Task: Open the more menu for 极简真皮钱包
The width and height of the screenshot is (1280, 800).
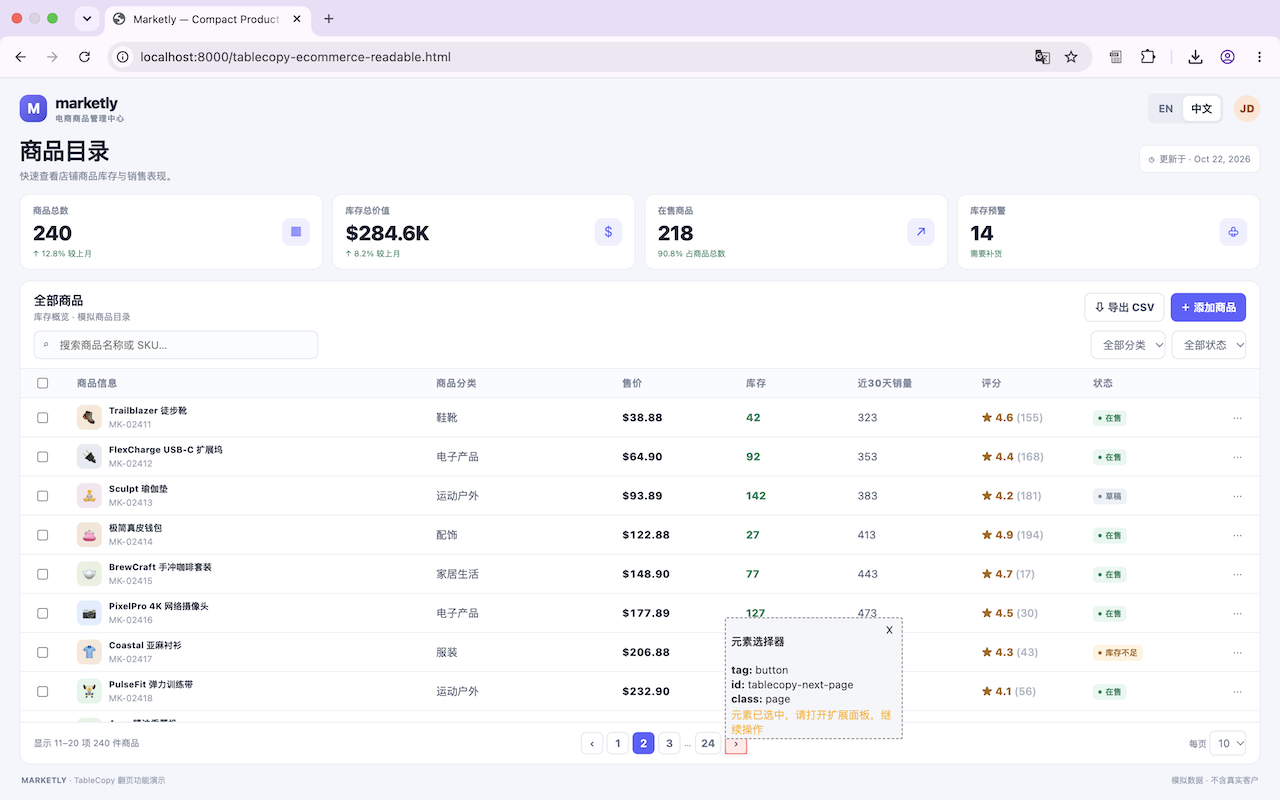Action: coord(1238,535)
